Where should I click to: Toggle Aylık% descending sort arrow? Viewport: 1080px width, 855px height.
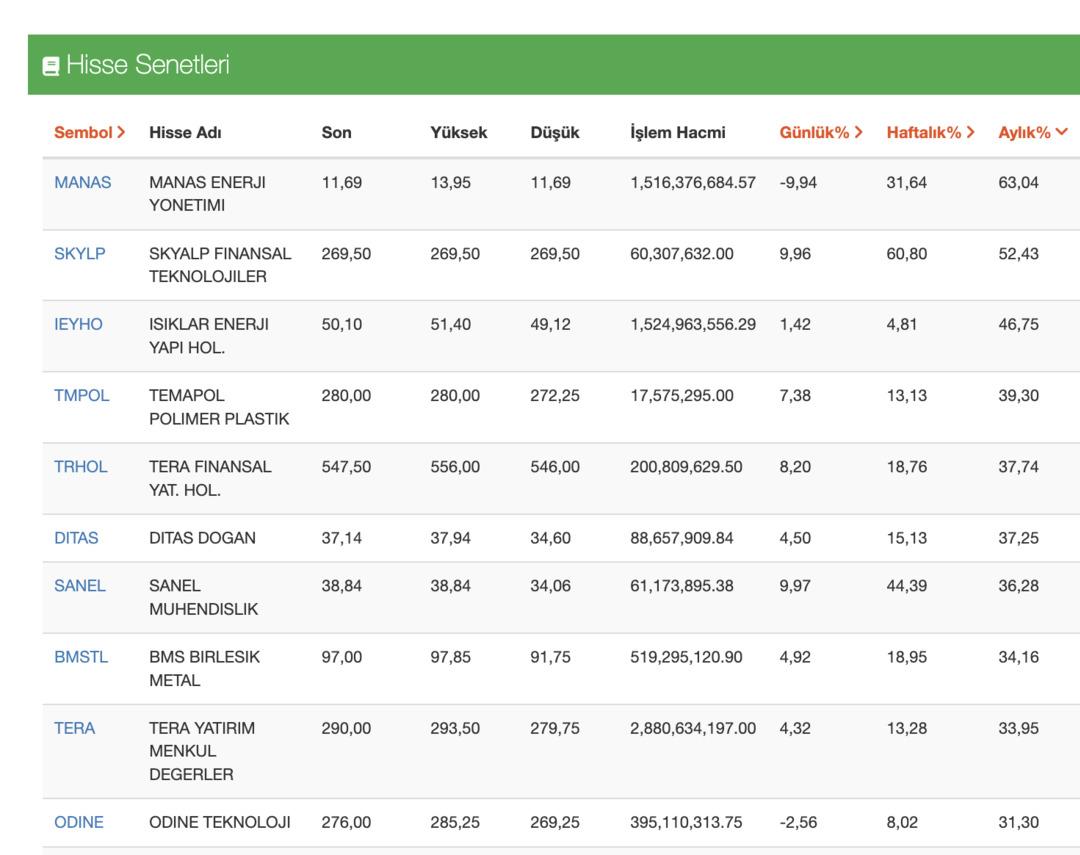click(x=1061, y=132)
